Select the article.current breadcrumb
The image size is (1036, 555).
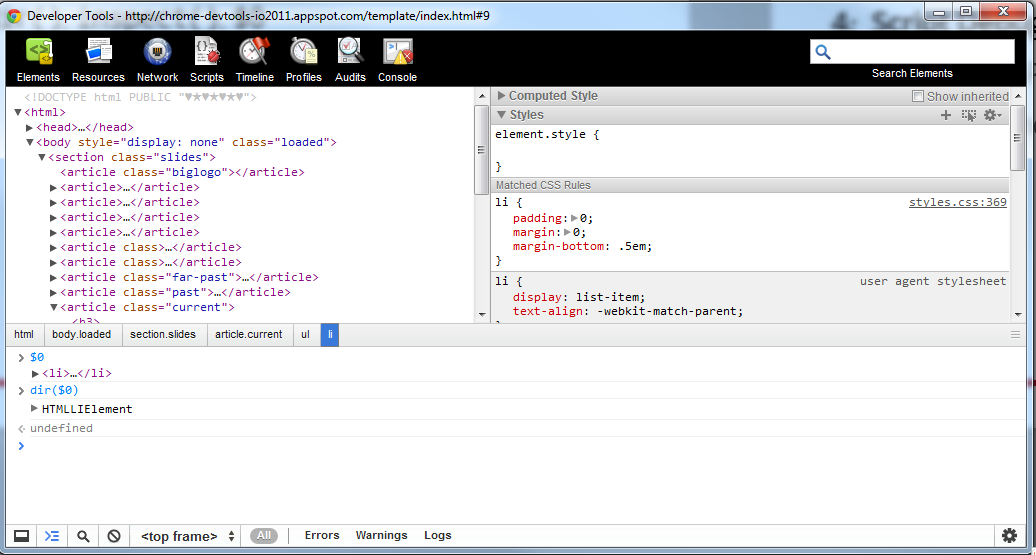248,334
